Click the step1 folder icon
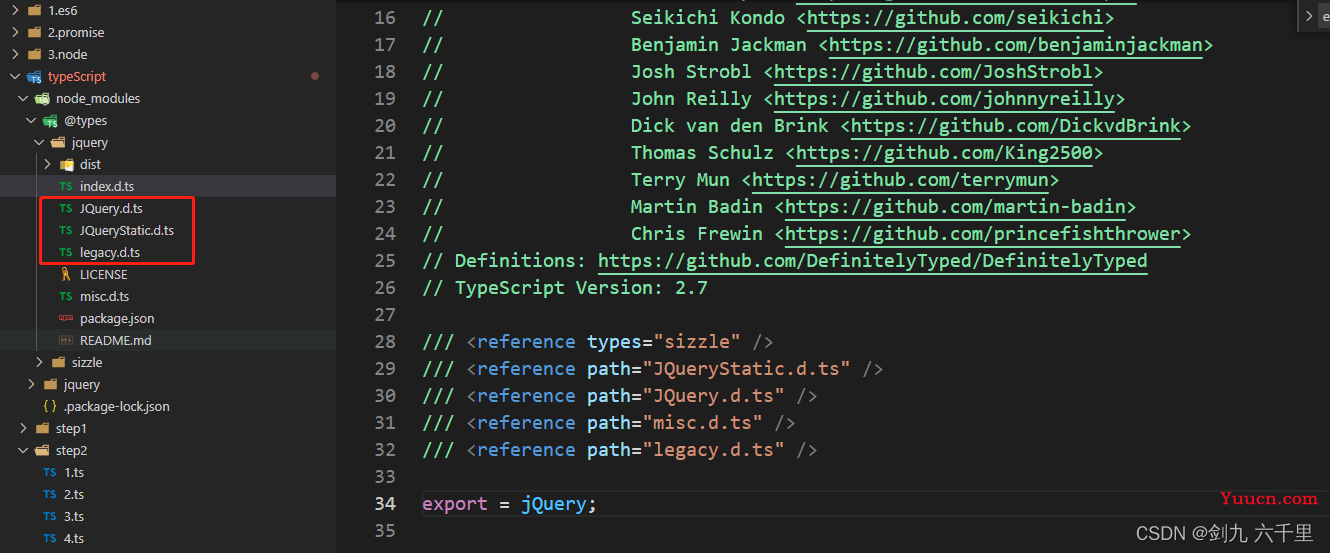 click(43, 428)
